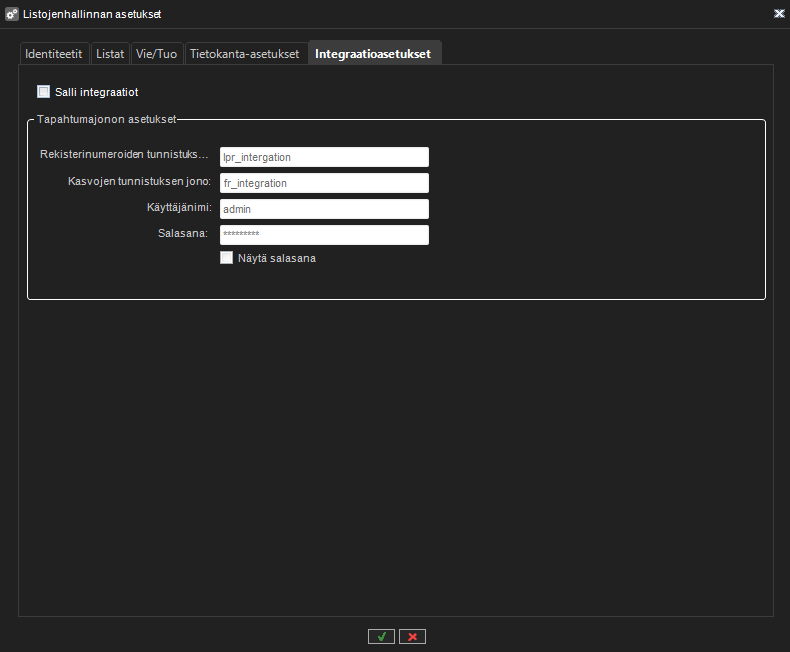Click the Rekisterinumeroiden tunnistuks… label
790x652 pixels.
click(124, 155)
